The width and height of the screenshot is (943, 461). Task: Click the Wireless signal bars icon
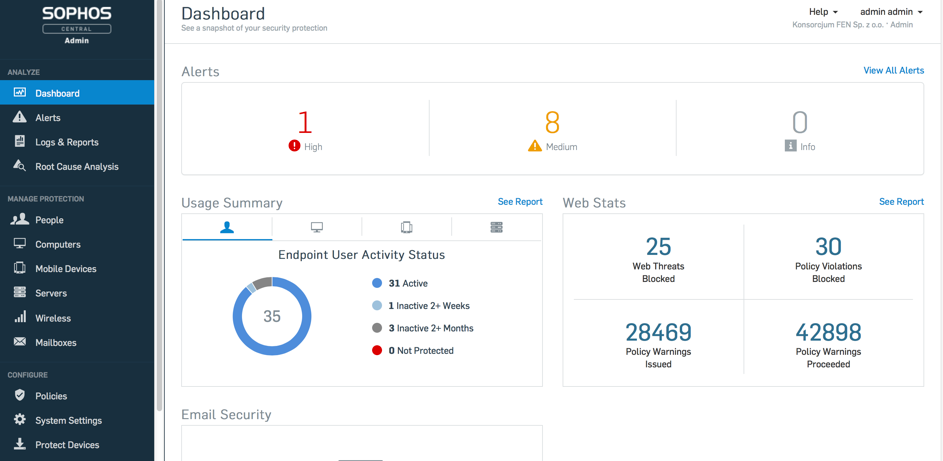[20, 318]
